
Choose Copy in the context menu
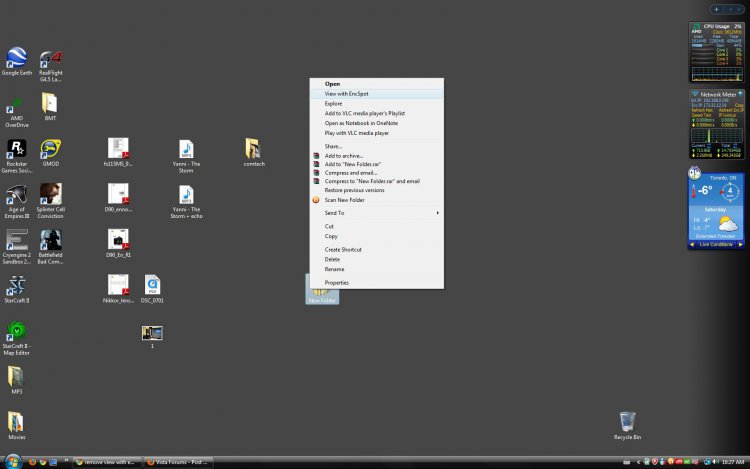(377, 236)
